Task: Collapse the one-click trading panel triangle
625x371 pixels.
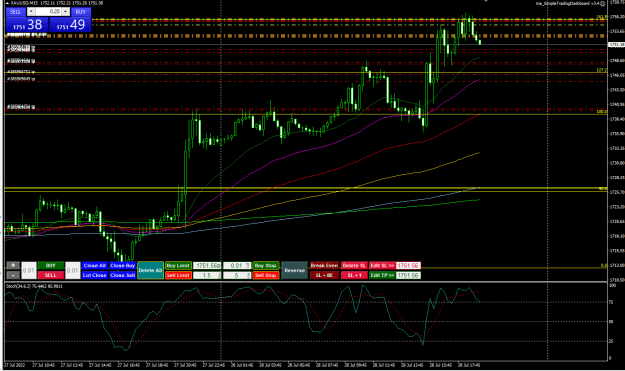Action: [x=8, y=3]
